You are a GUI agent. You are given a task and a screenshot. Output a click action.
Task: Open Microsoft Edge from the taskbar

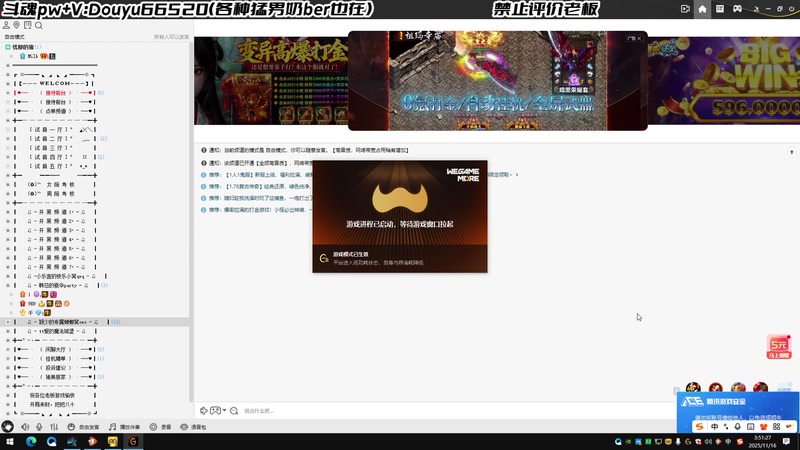pos(31,441)
